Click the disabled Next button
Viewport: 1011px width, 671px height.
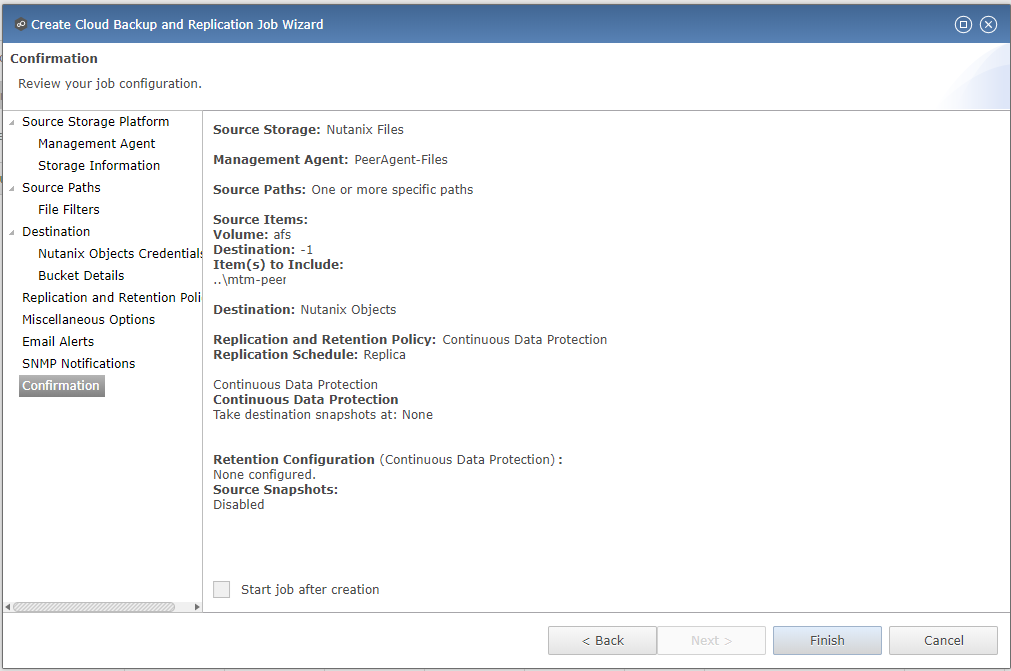(711, 640)
